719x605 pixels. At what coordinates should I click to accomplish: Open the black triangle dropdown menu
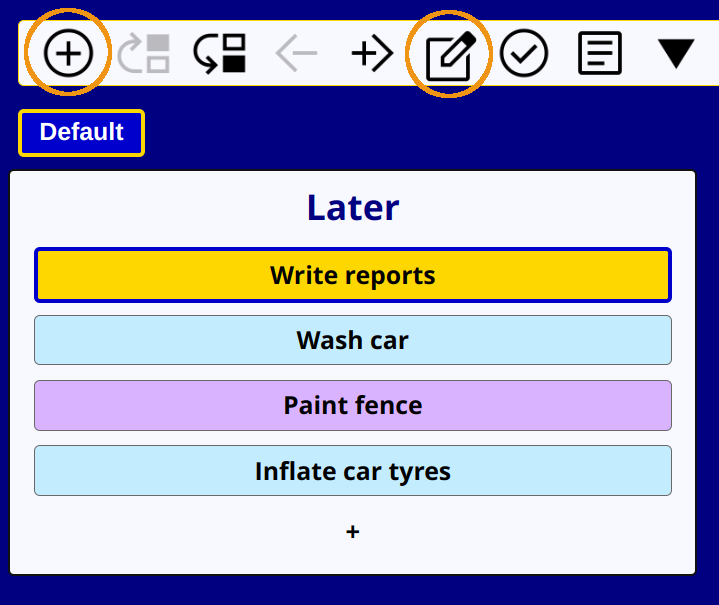(x=676, y=54)
